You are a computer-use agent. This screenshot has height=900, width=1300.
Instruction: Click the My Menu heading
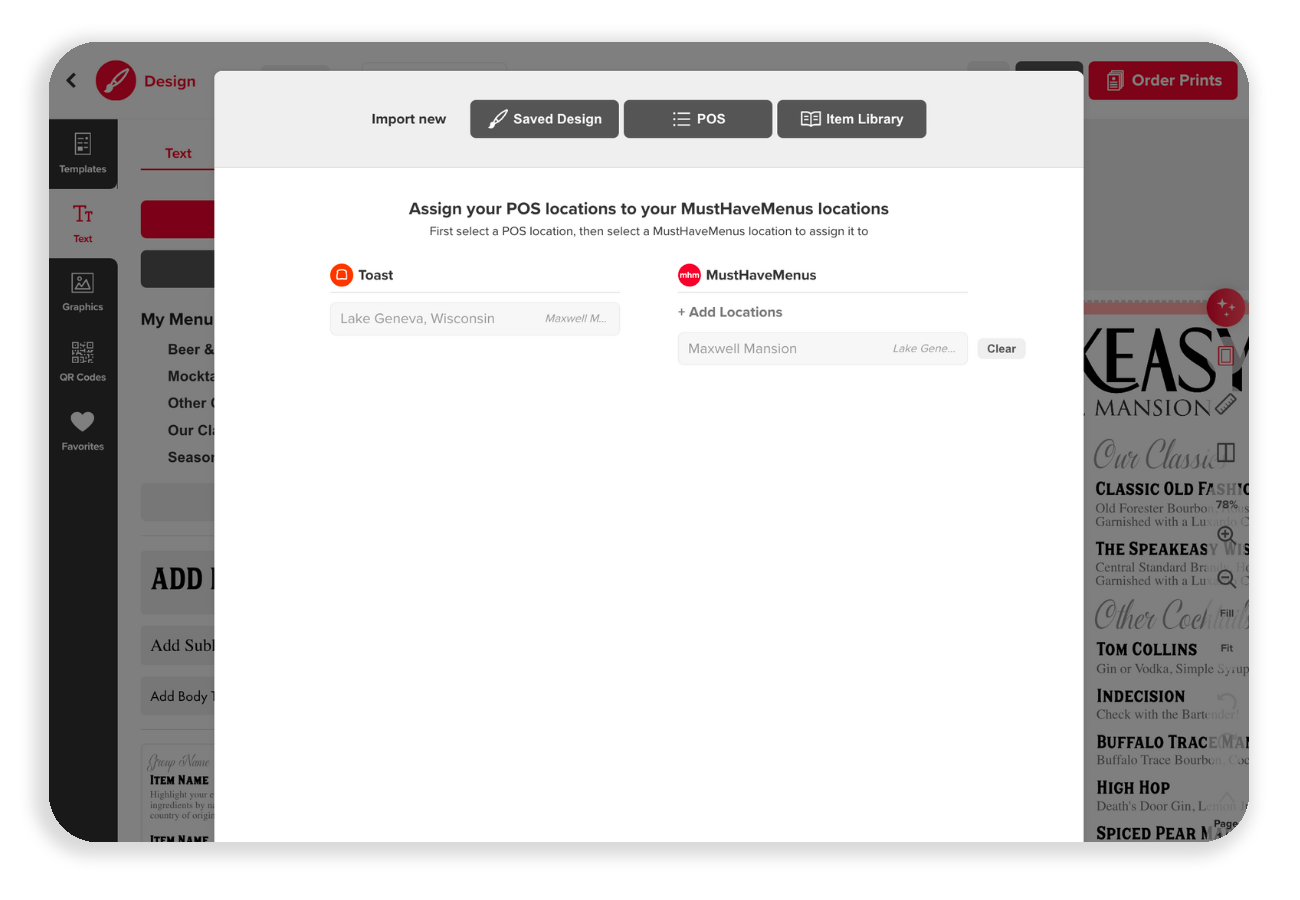(177, 320)
